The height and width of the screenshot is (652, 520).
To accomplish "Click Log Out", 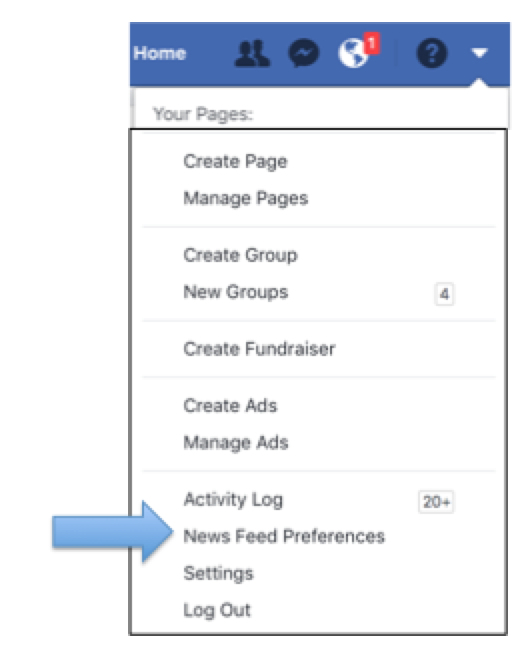I will click(x=217, y=610).
